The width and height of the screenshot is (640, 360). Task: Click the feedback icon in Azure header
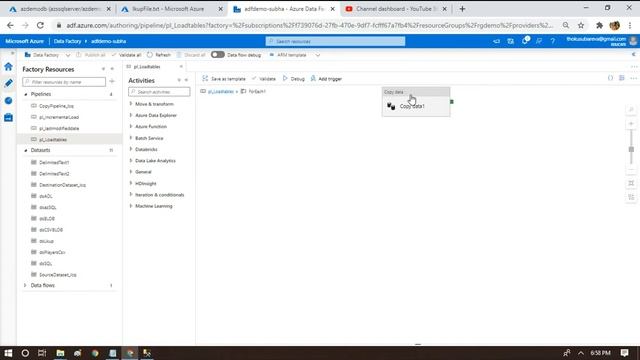(539, 41)
